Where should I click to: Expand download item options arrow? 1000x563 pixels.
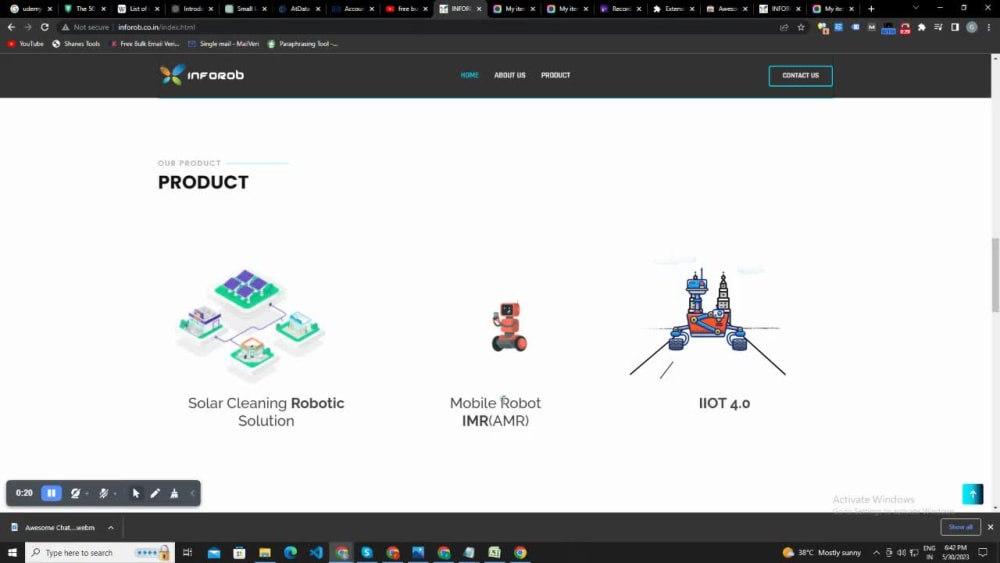point(111,527)
